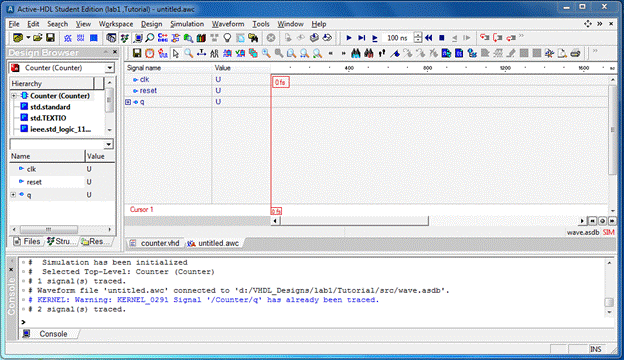Select std.standard in hierarchy

pyautogui.click(x=50, y=107)
